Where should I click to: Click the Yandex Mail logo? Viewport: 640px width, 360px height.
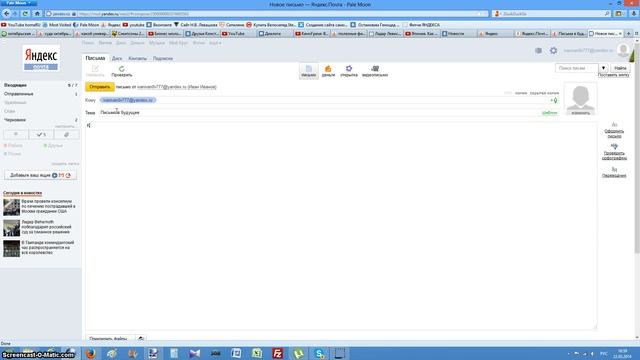[x=41, y=58]
